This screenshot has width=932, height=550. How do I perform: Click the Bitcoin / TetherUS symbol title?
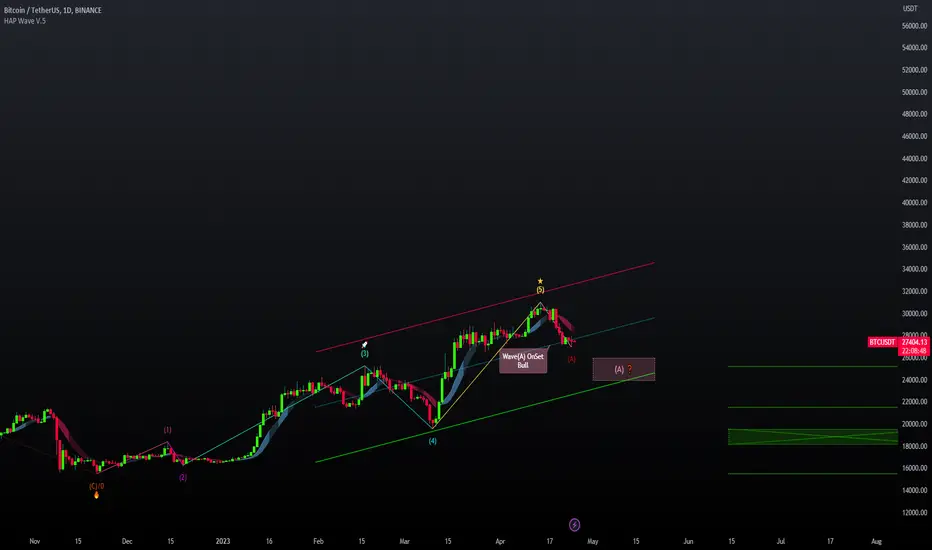coord(52,10)
